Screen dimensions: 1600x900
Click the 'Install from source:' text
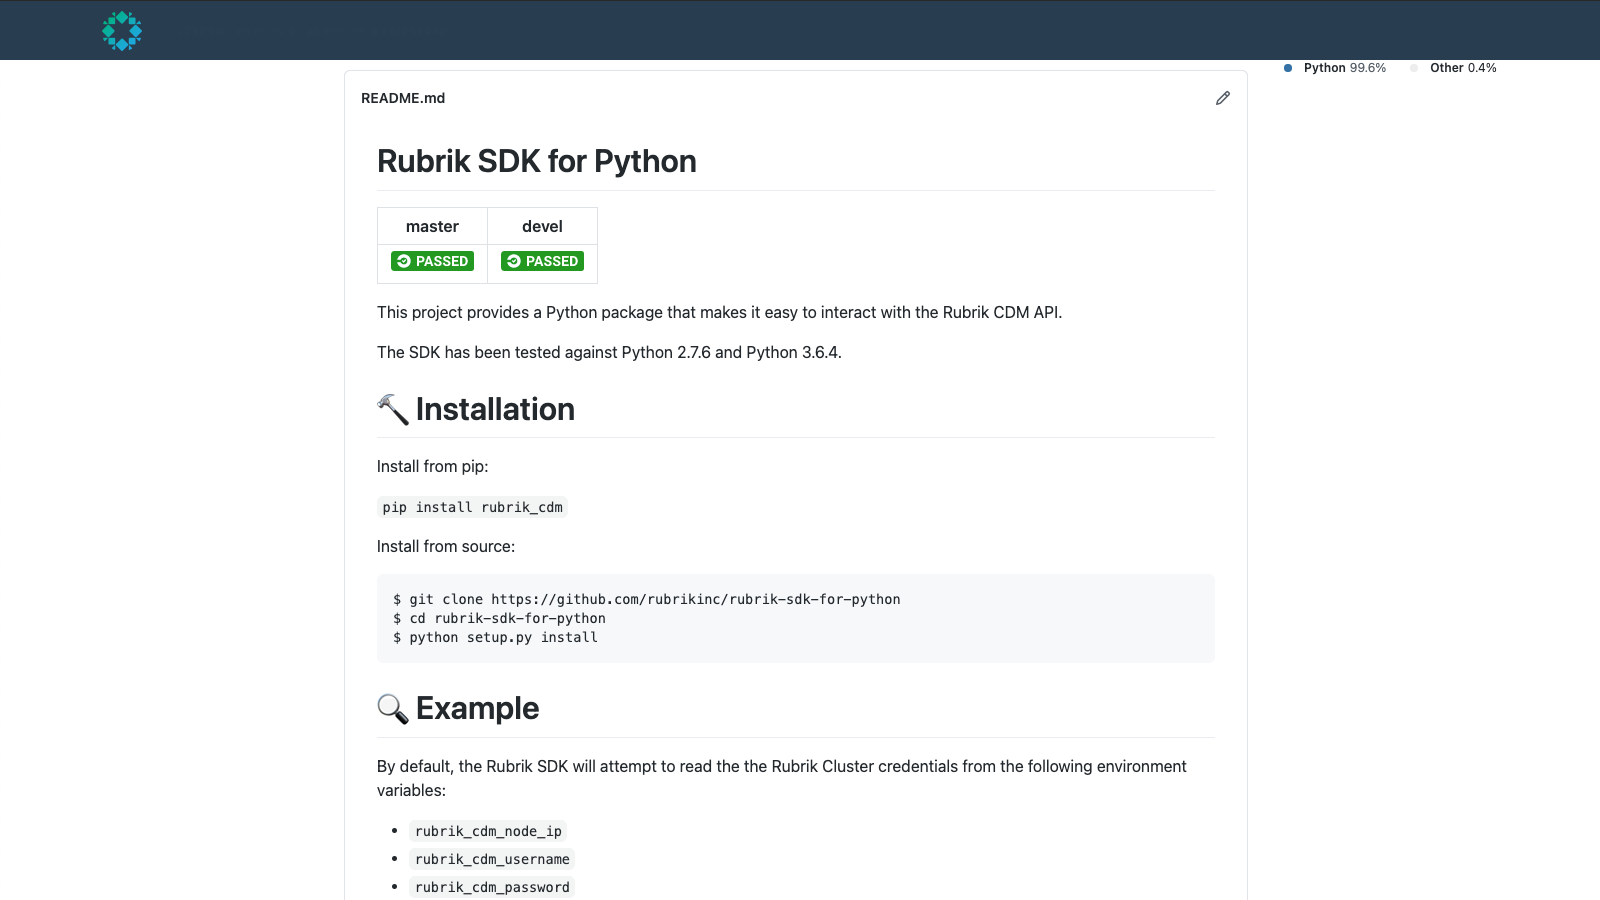446,546
